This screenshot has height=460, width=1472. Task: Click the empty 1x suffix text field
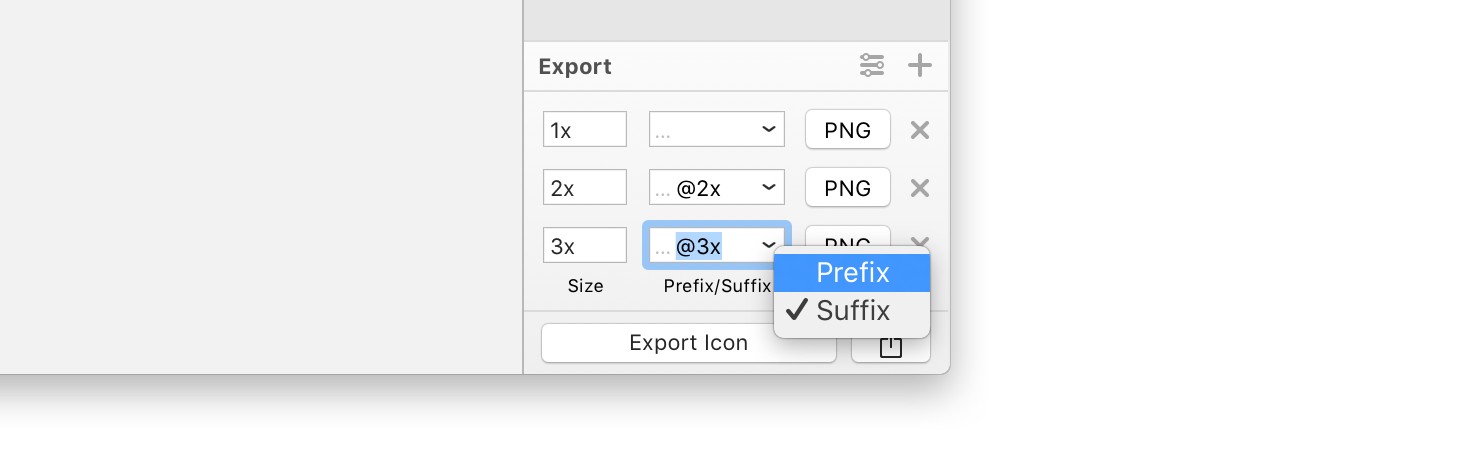[700, 130]
